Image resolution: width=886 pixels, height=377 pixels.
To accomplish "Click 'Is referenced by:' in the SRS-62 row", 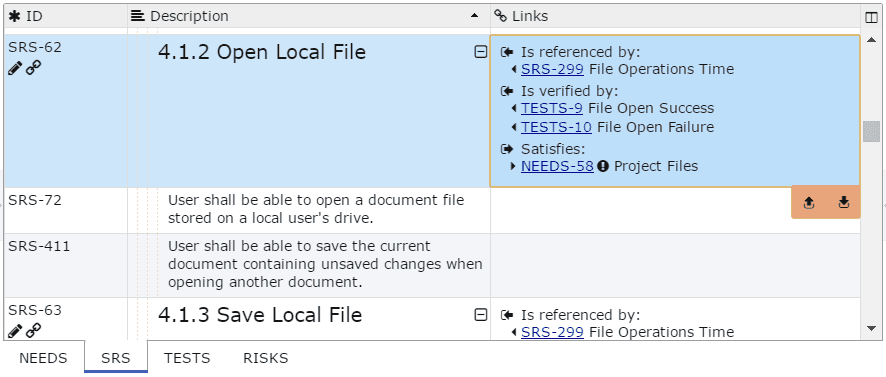I will [580, 52].
